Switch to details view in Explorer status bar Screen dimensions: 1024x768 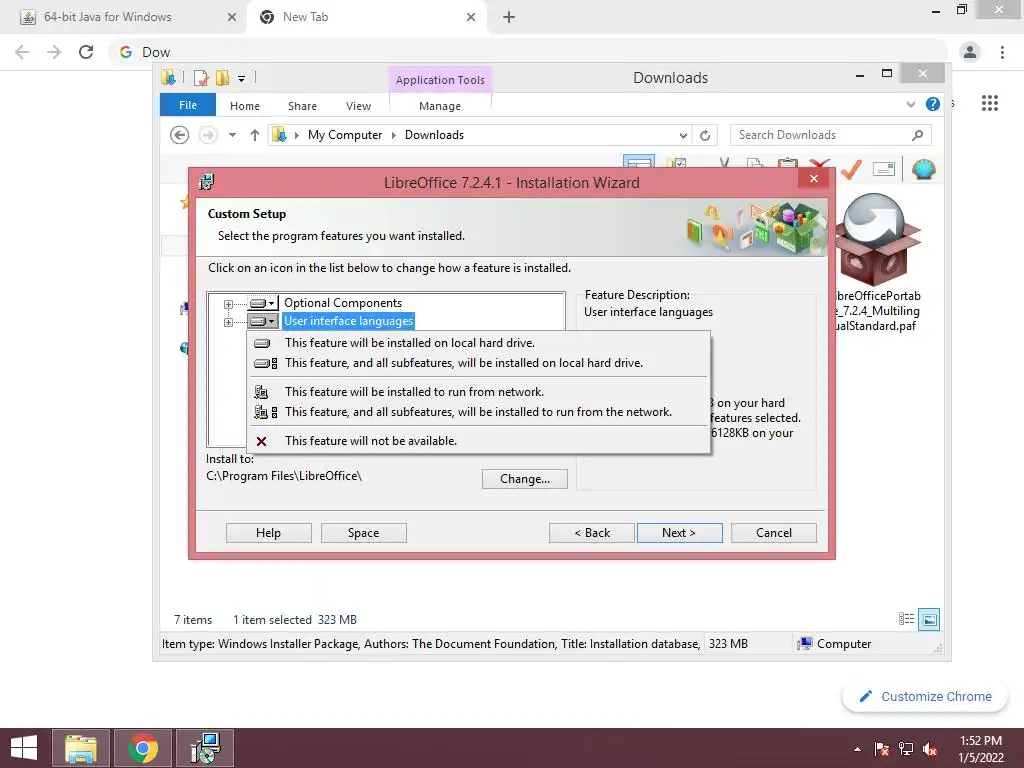click(906, 619)
